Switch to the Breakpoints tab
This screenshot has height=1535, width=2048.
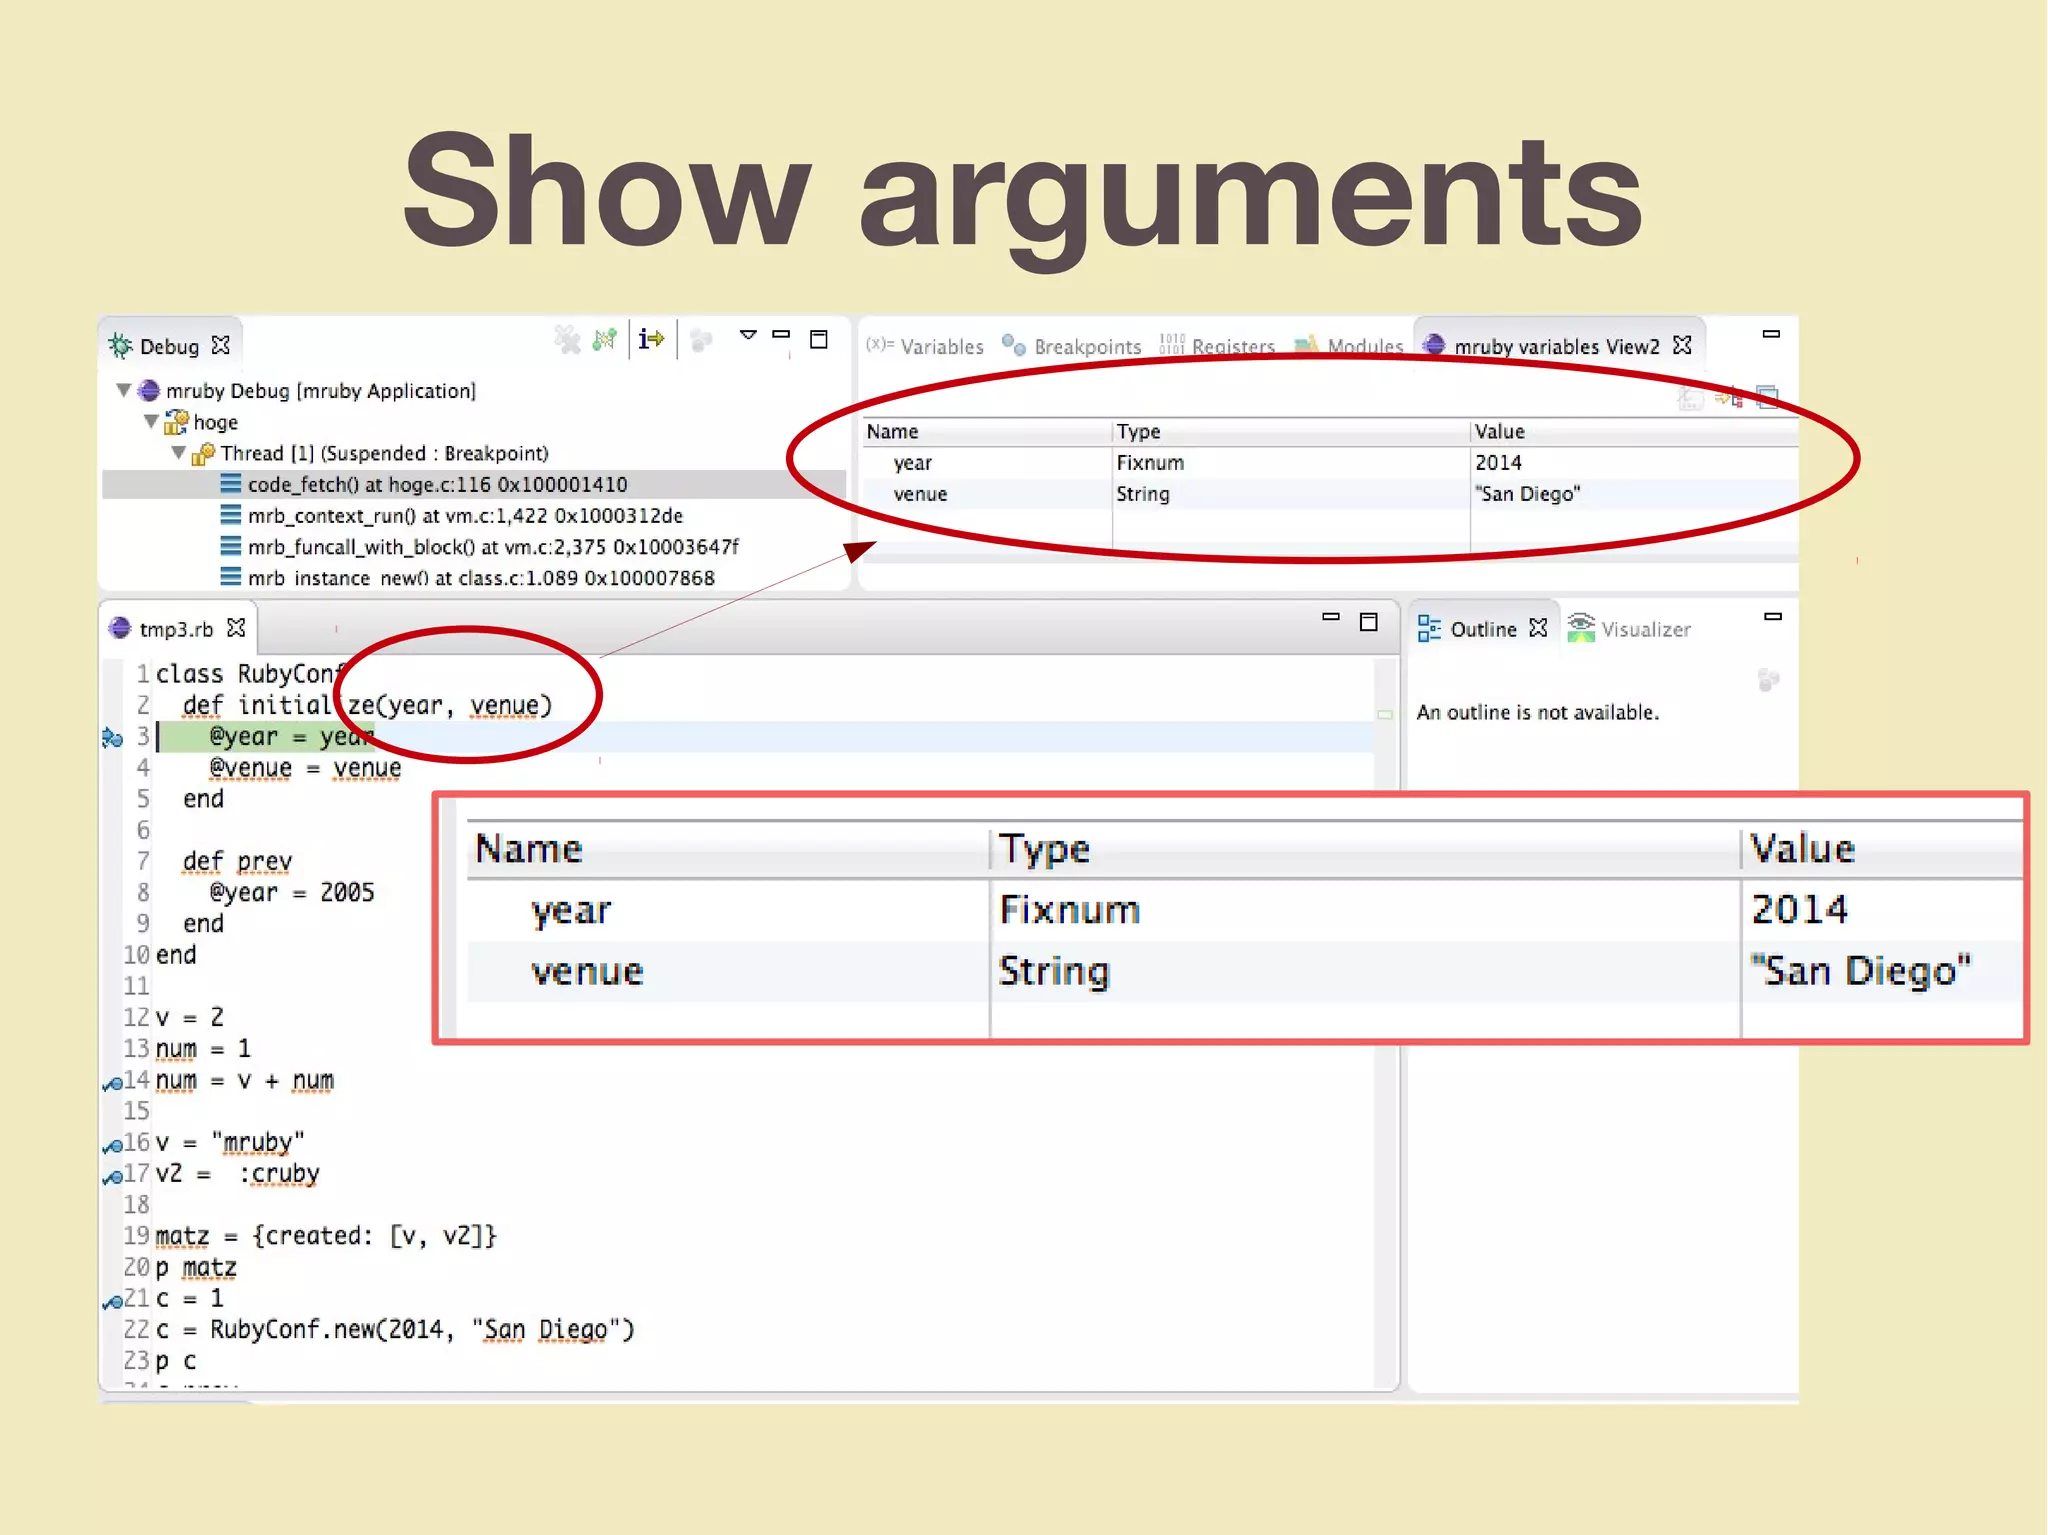tap(1072, 346)
